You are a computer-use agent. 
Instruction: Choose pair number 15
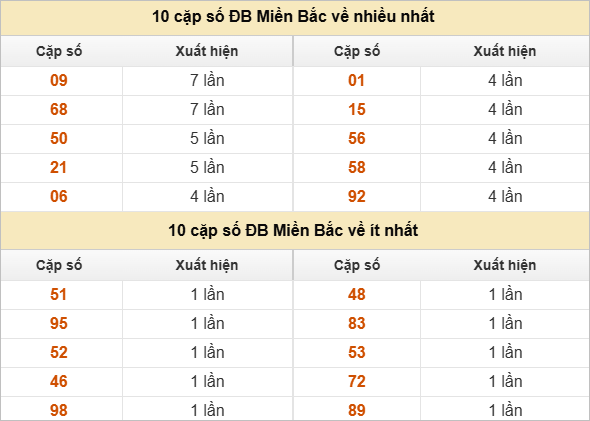(x=357, y=109)
